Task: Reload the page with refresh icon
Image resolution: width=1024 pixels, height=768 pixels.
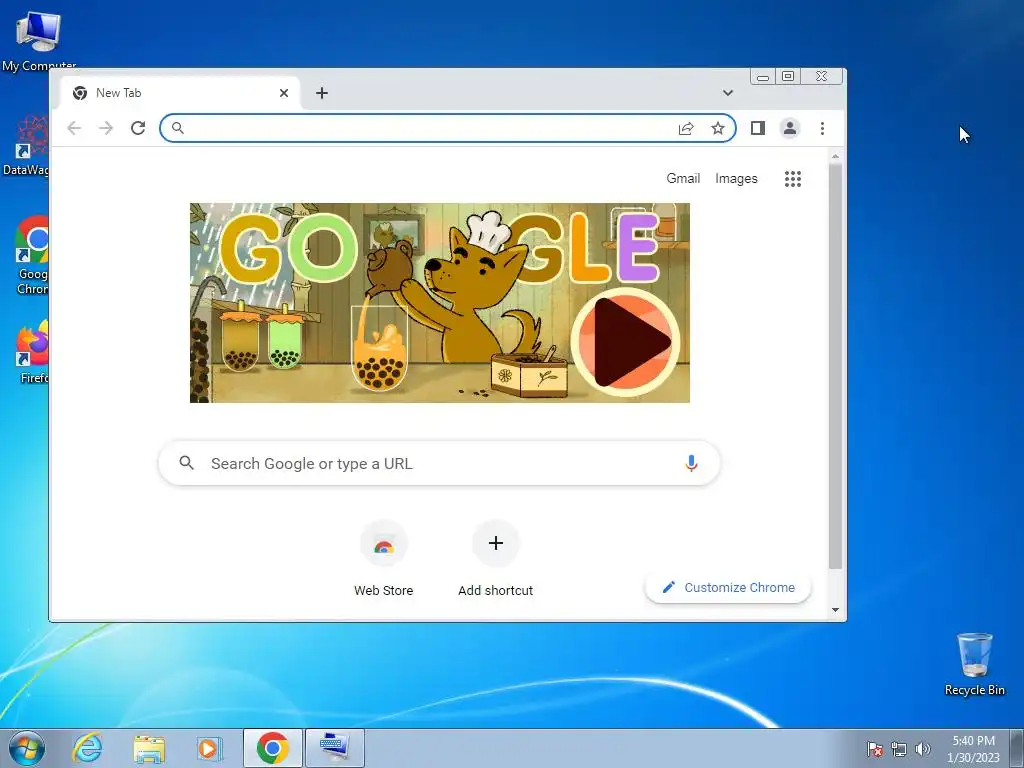Action: (x=138, y=128)
